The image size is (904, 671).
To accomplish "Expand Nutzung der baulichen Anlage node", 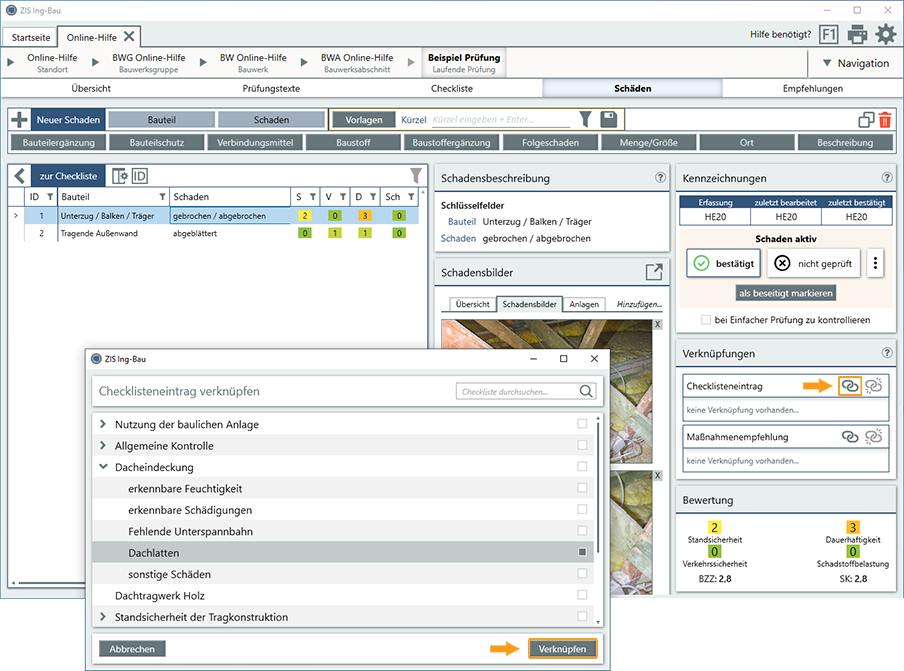I will pos(103,425).
